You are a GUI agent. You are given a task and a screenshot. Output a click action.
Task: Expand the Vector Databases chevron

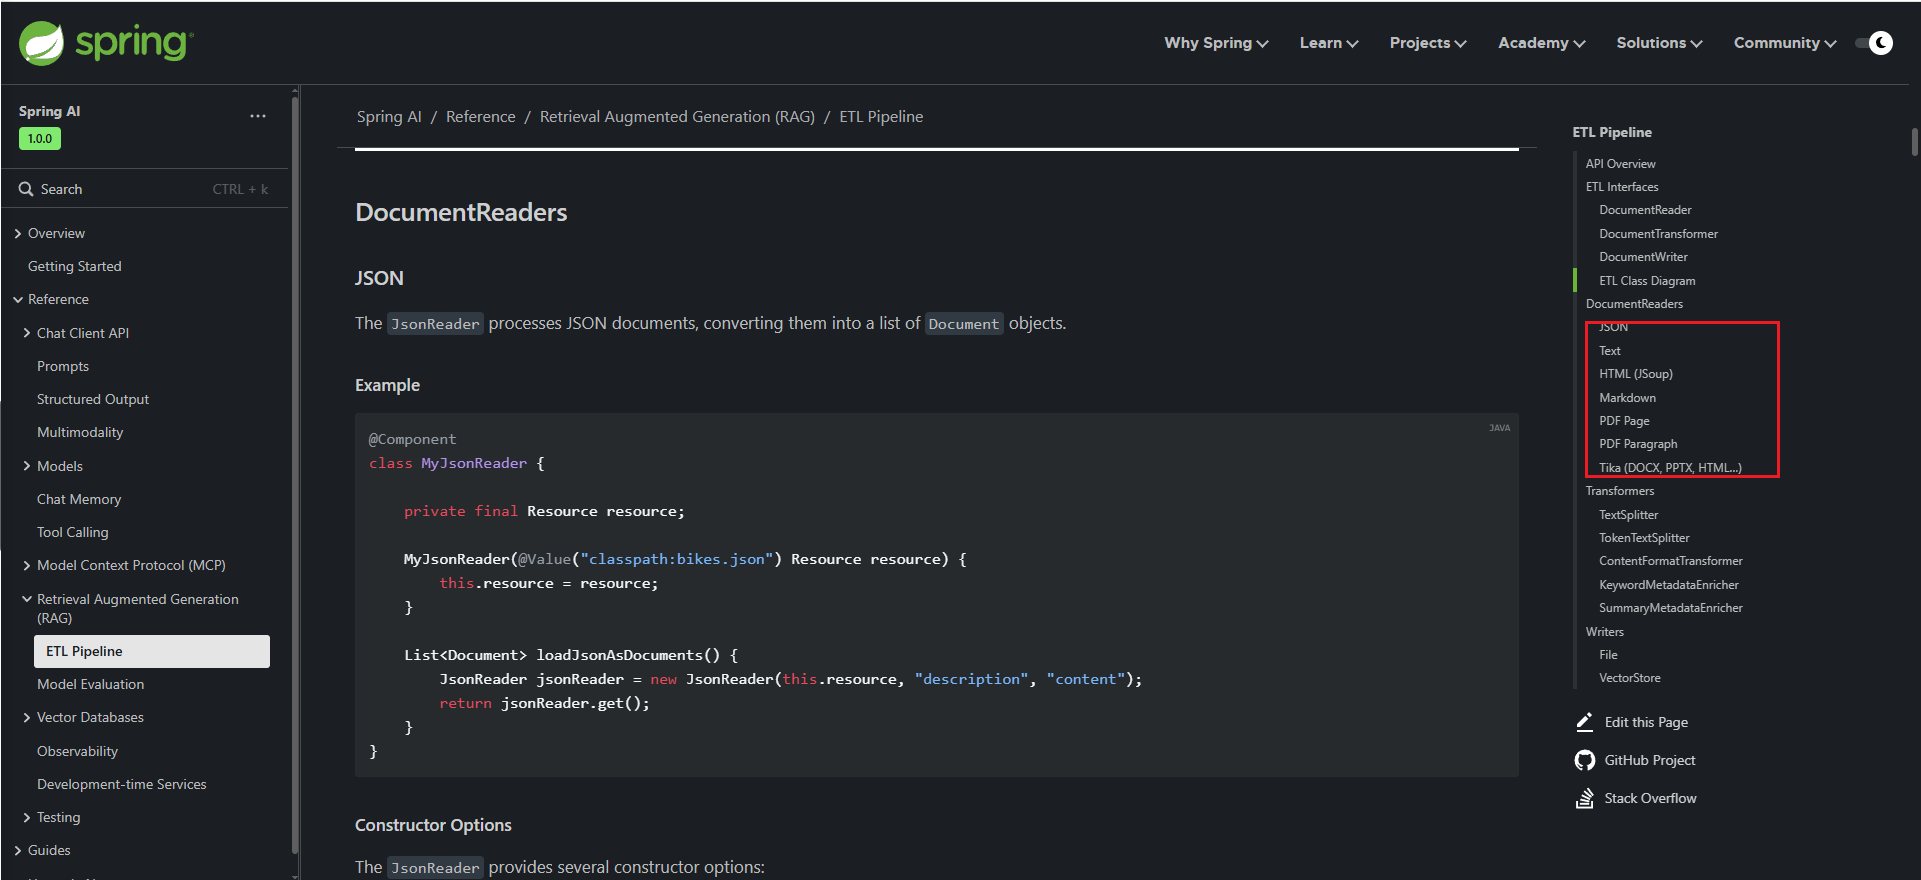[x=27, y=717]
